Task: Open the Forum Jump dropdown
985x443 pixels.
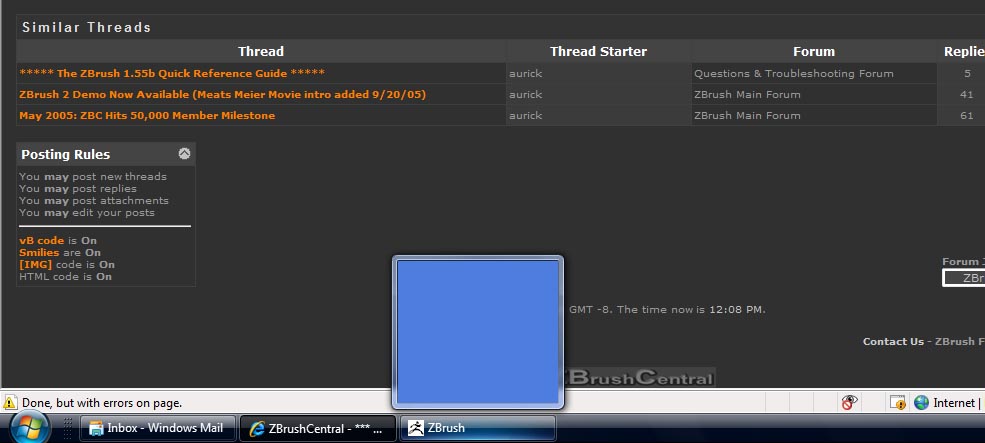Action: coord(964,278)
